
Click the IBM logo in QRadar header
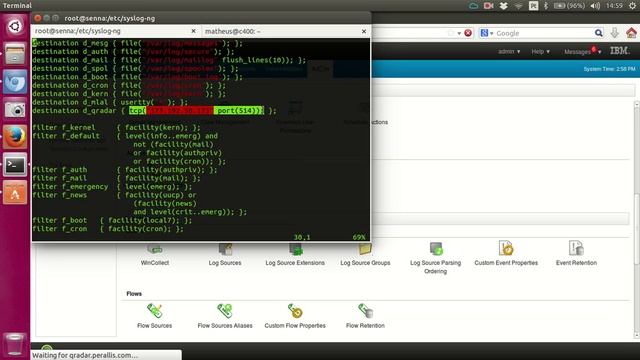pyautogui.click(x=620, y=51)
